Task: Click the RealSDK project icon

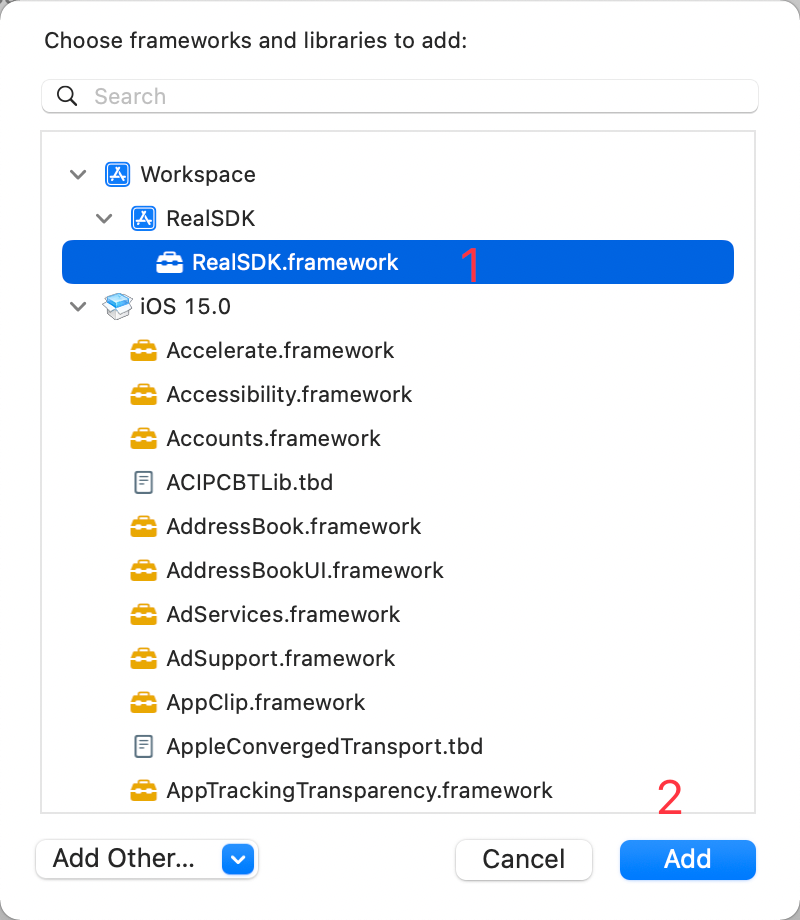Action: click(x=144, y=219)
